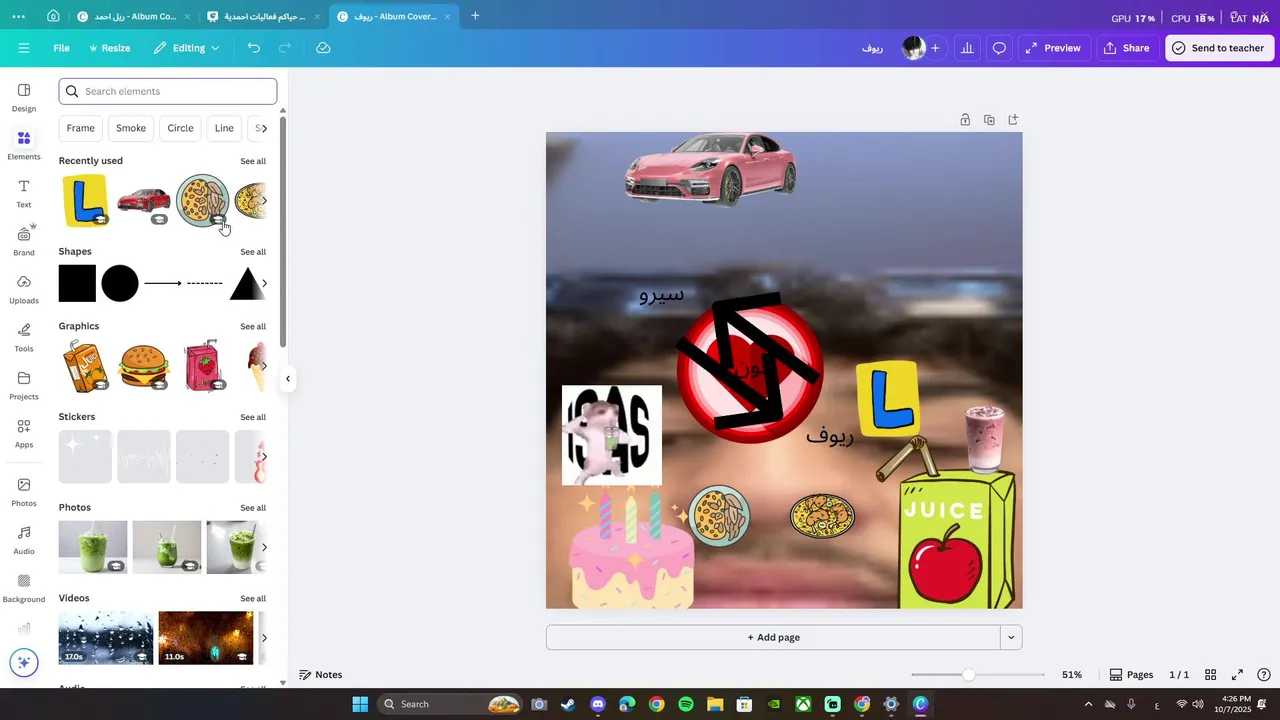Open Discord from the taskbar
The height and width of the screenshot is (720, 1280).
click(598, 704)
